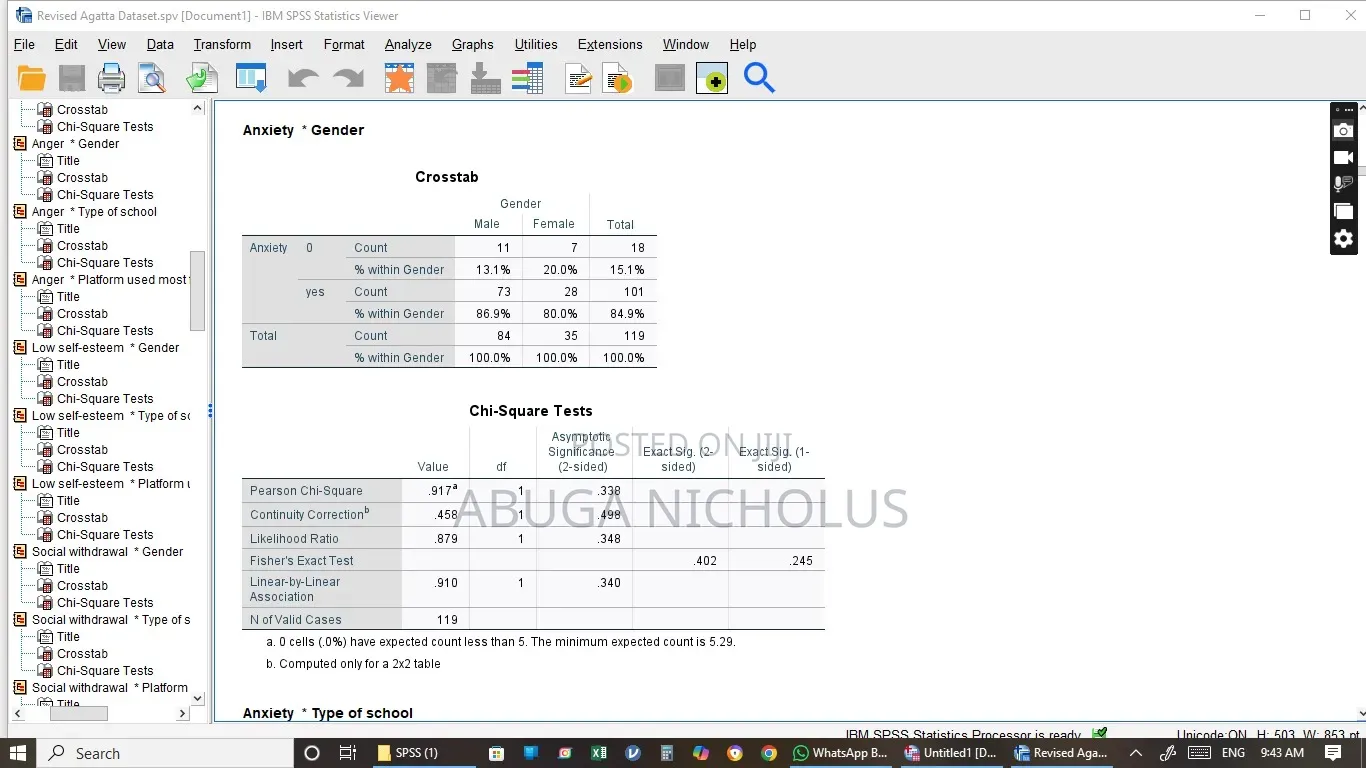Image resolution: width=1366 pixels, height=768 pixels.
Task: Select 'Social withdrawal * Type of s' outline node
Action: [110, 620]
